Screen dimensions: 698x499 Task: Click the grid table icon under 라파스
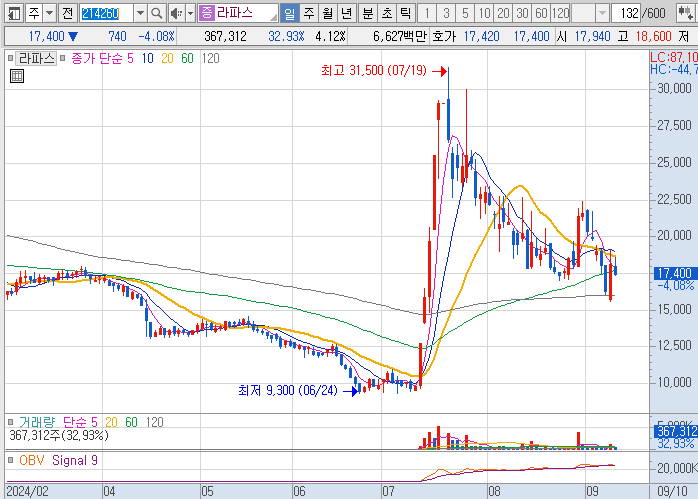click(17, 76)
